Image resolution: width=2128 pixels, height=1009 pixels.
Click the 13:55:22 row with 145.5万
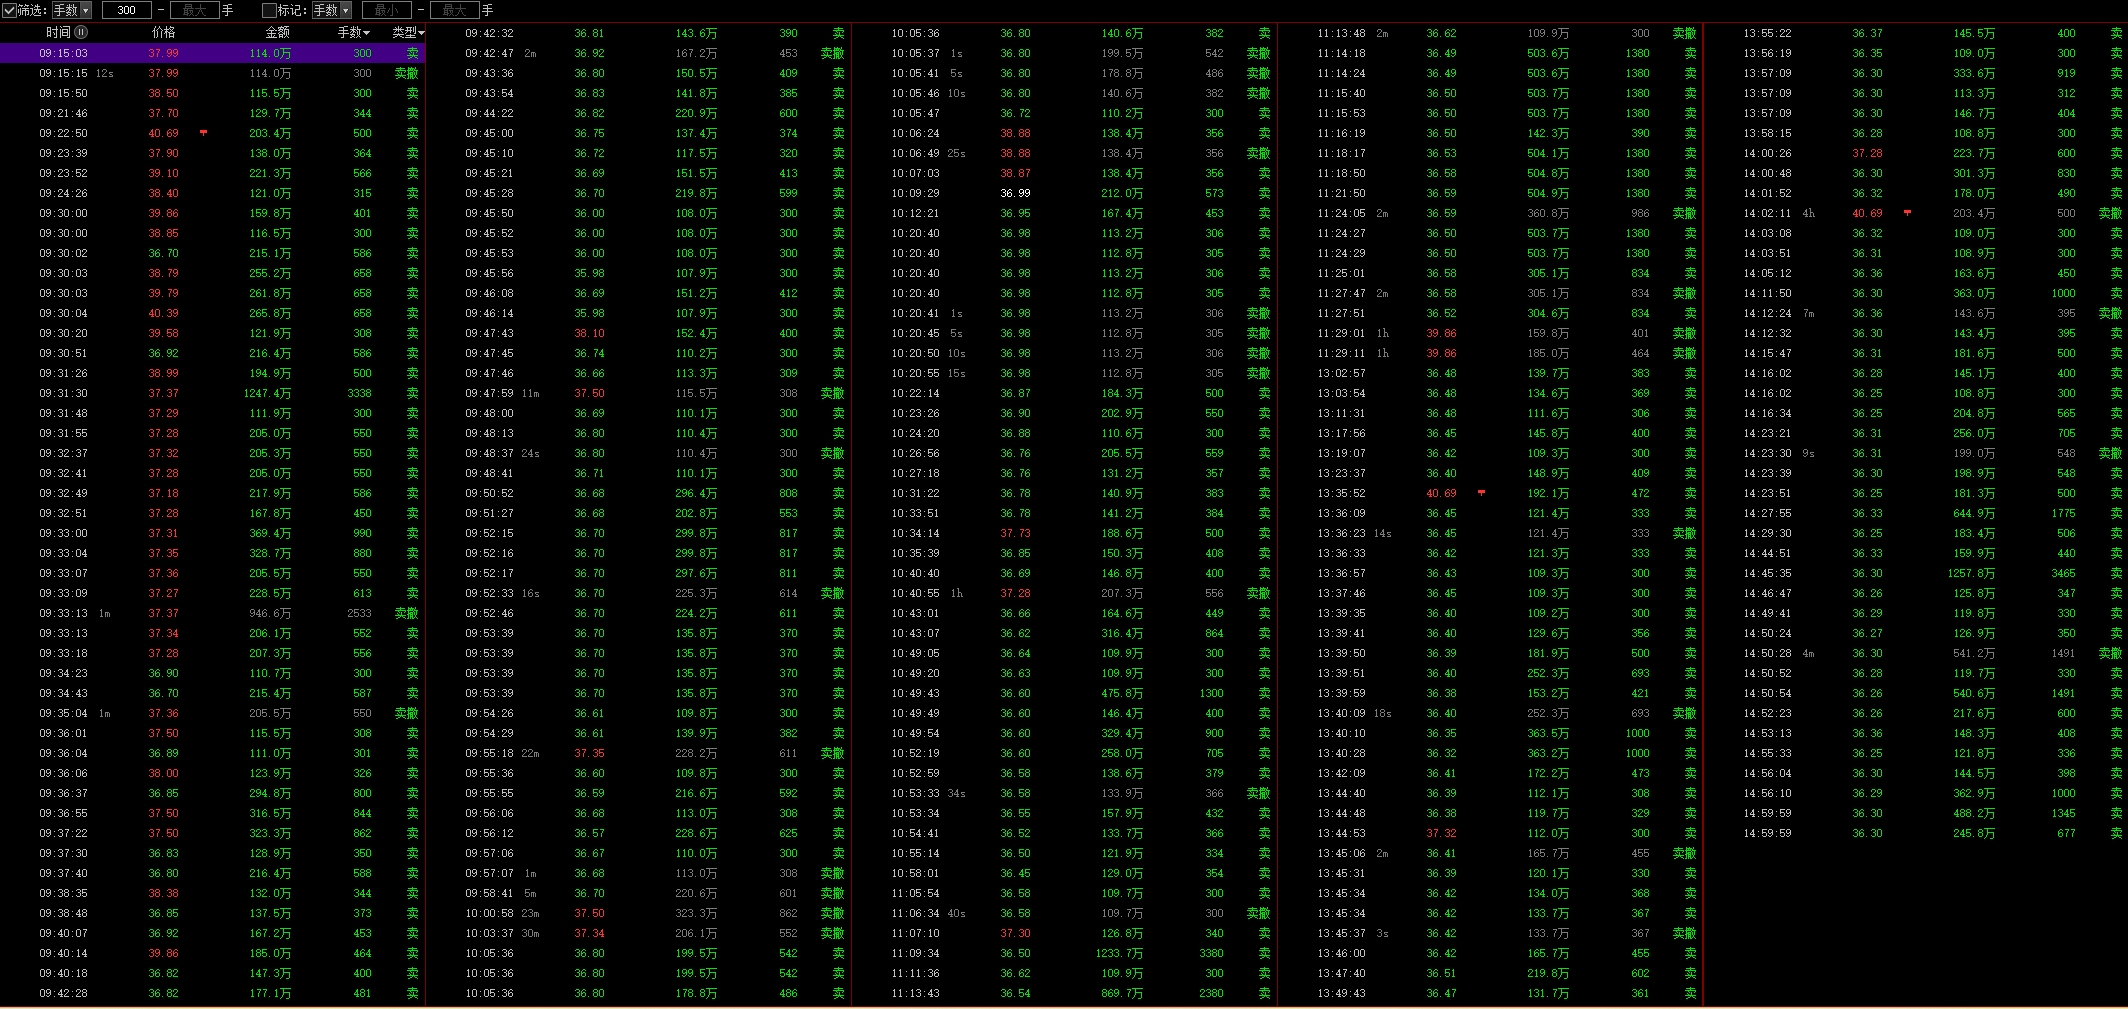(1916, 33)
